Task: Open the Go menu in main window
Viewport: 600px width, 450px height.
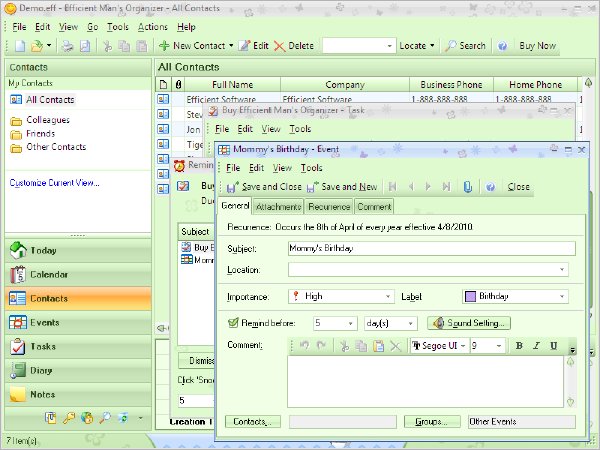Action: pos(93,27)
